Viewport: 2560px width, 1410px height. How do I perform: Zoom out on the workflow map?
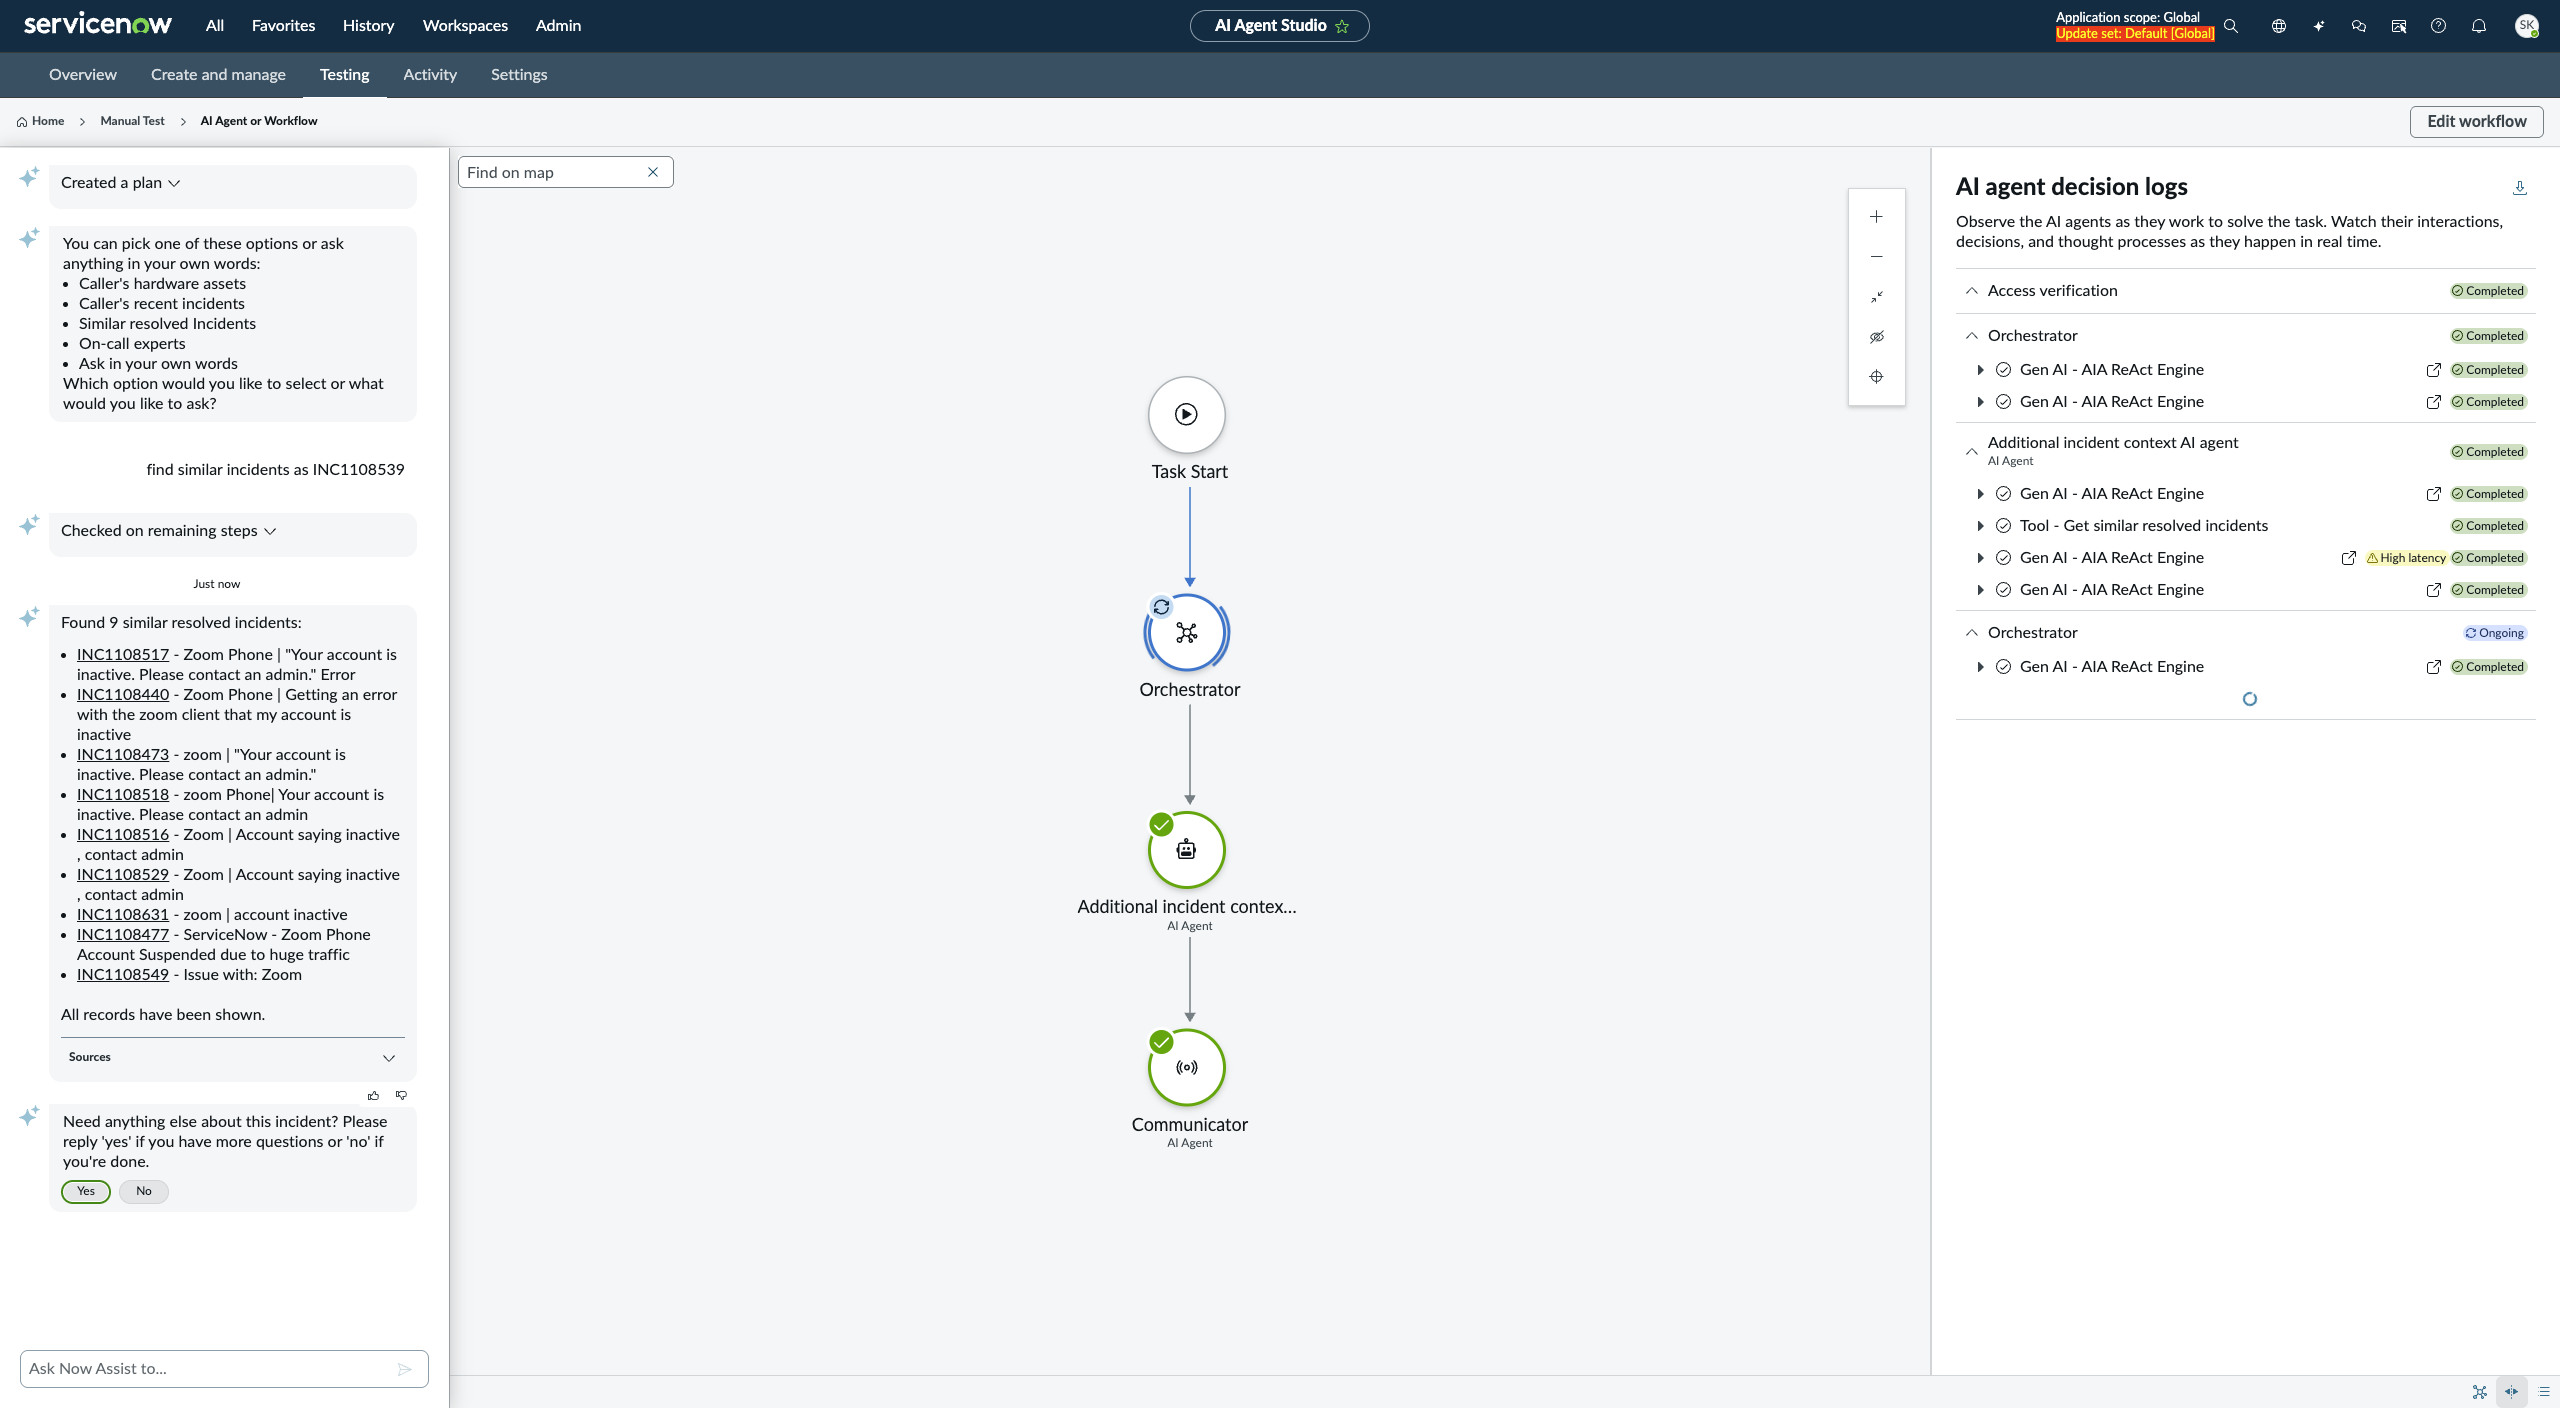1877,257
